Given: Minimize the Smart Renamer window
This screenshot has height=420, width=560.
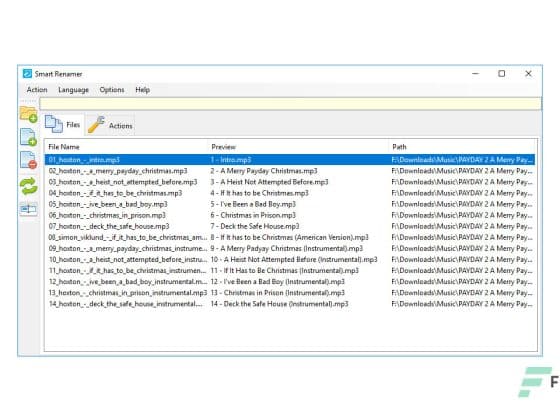Looking at the screenshot, I should tap(475, 74).
